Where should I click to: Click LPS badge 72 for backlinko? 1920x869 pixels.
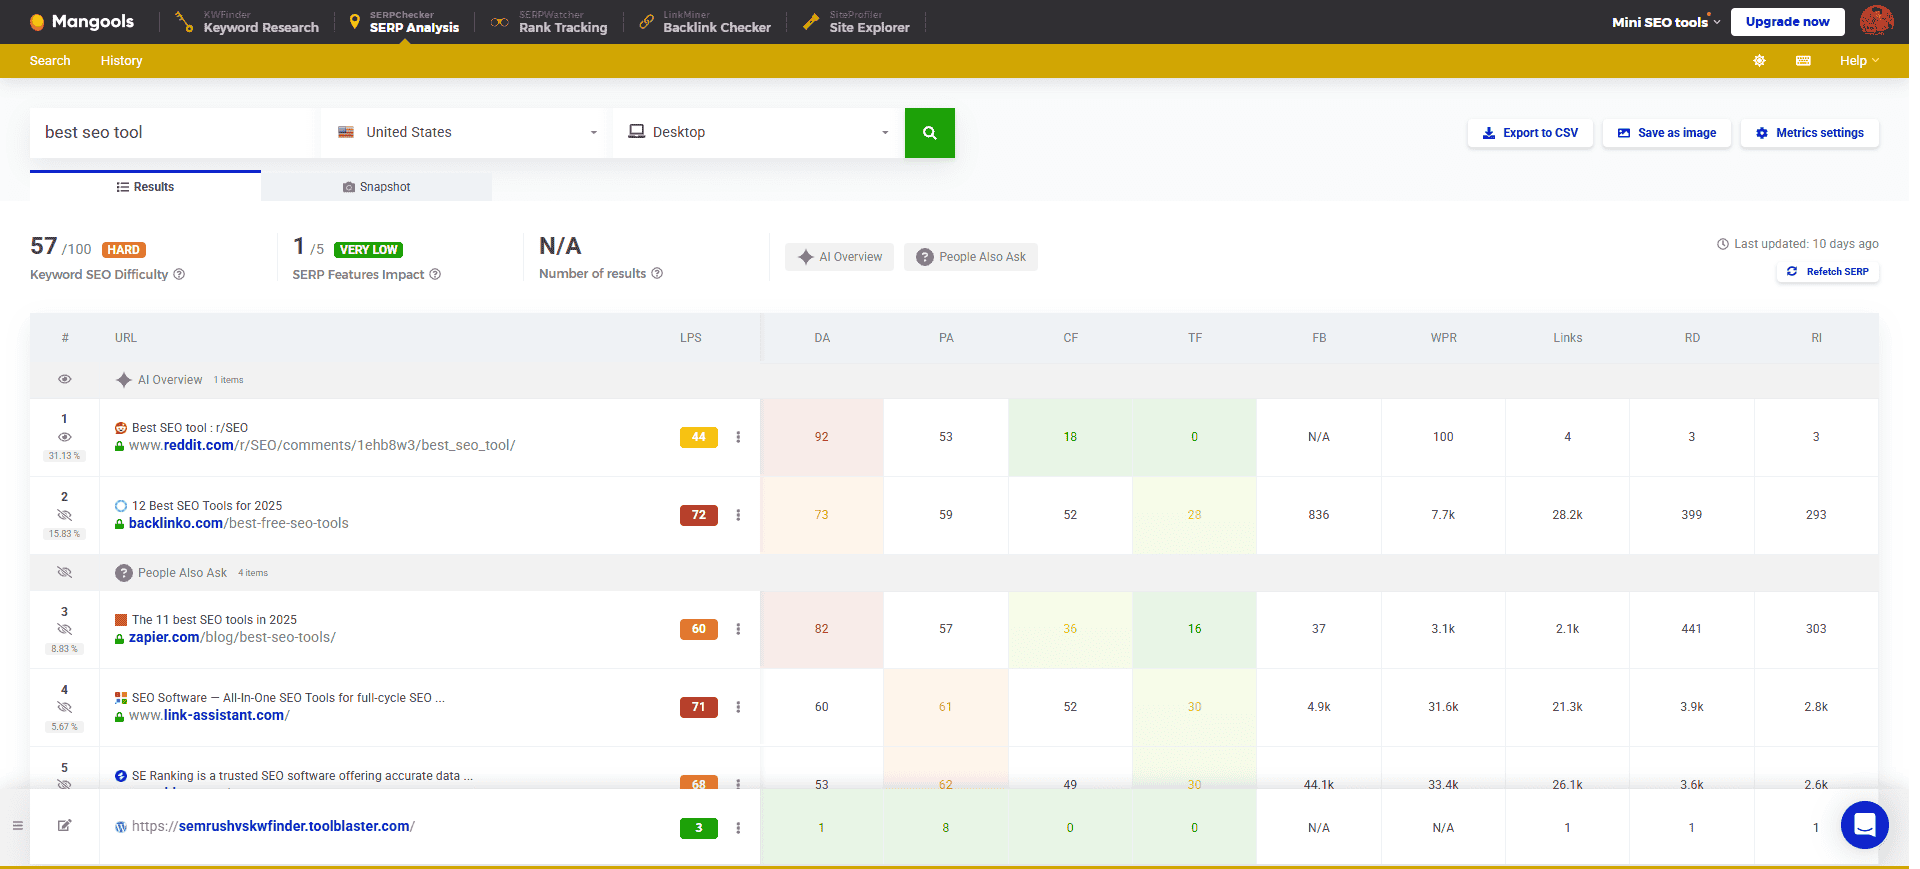pyautogui.click(x=698, y=515)
